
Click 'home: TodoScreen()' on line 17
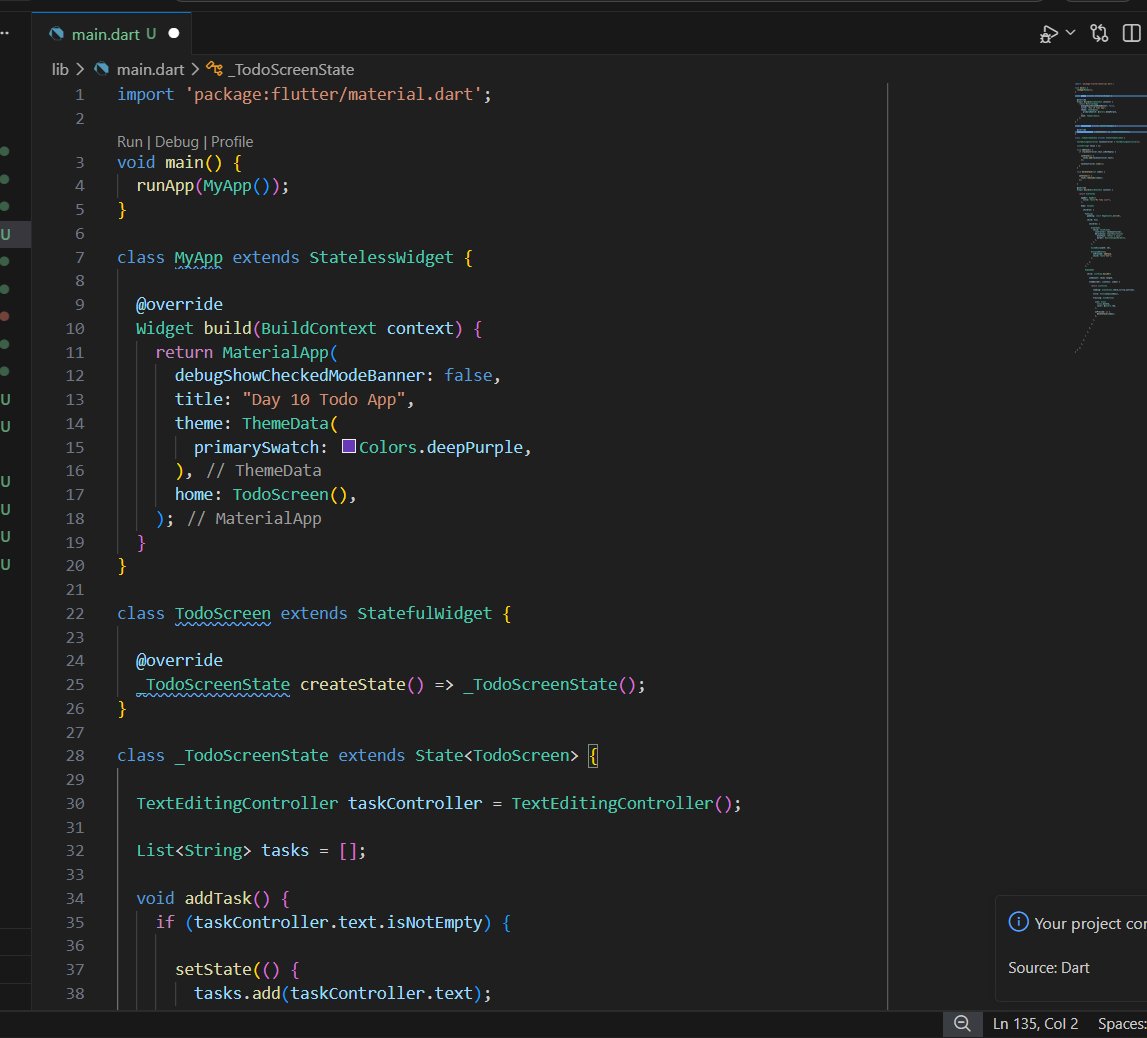click(260, 494)
